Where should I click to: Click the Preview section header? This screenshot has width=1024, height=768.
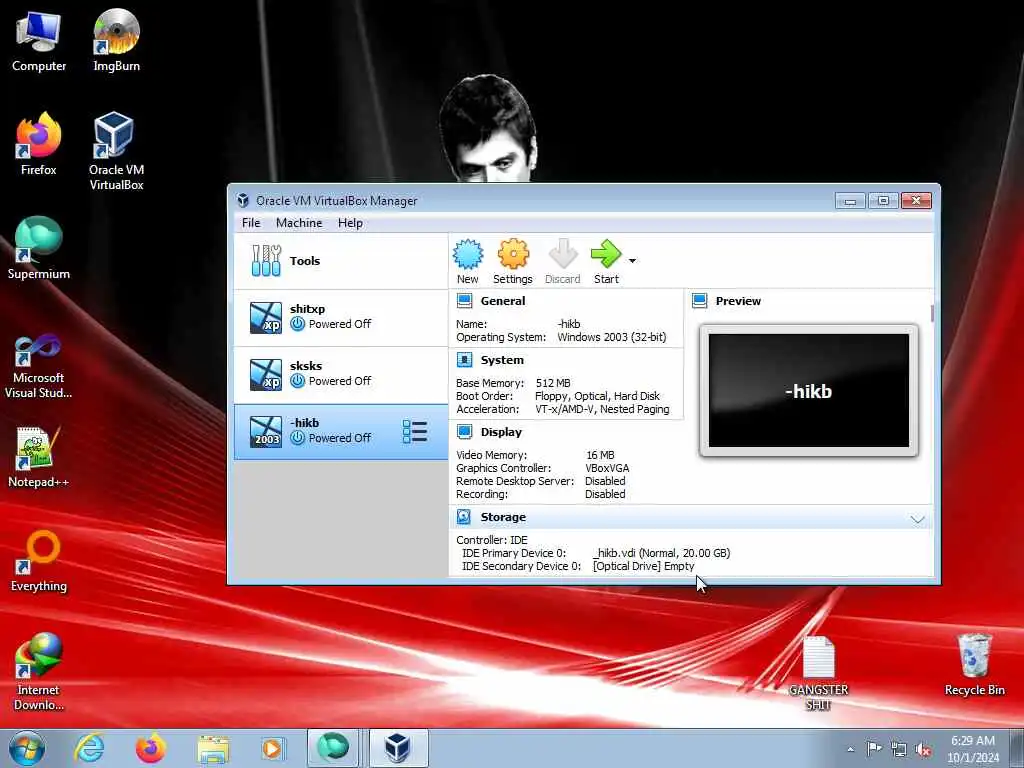pyautogui.click(x=738, y=301)
